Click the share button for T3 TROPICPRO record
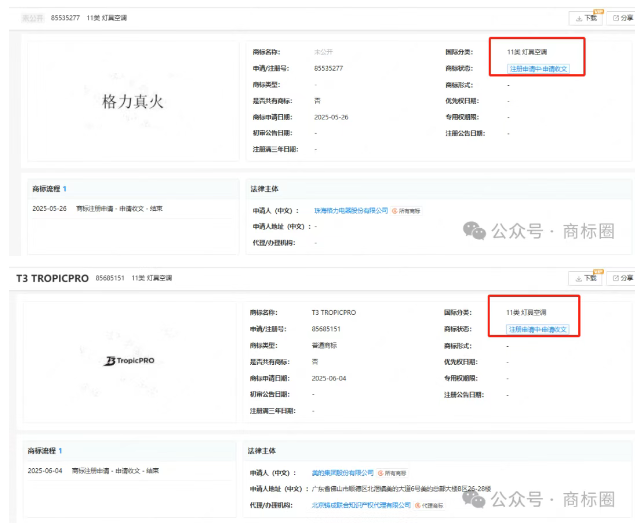 pos(621,277)
